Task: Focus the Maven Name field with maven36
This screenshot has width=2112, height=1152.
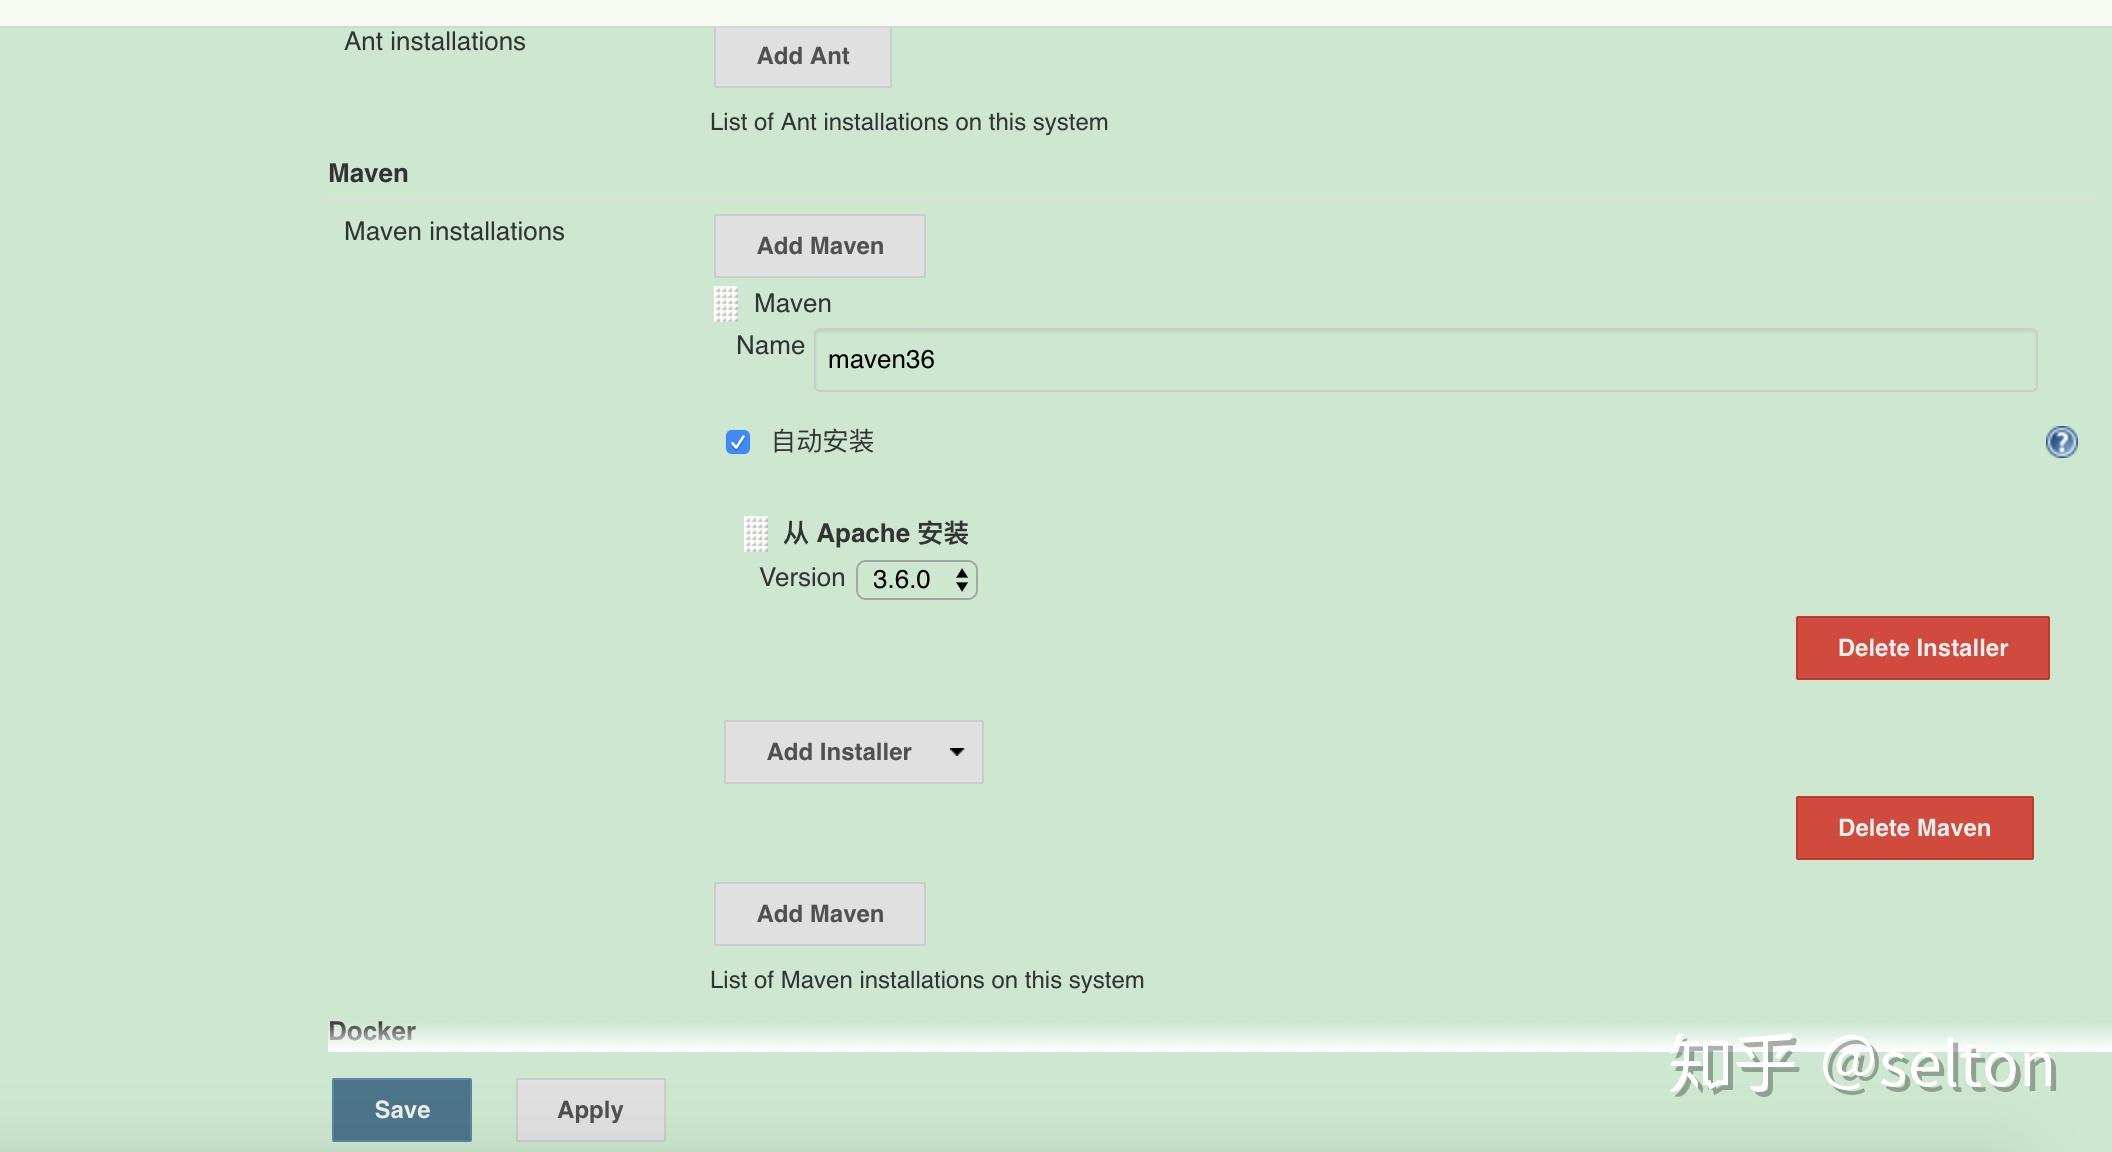Action: [1425, 360]
